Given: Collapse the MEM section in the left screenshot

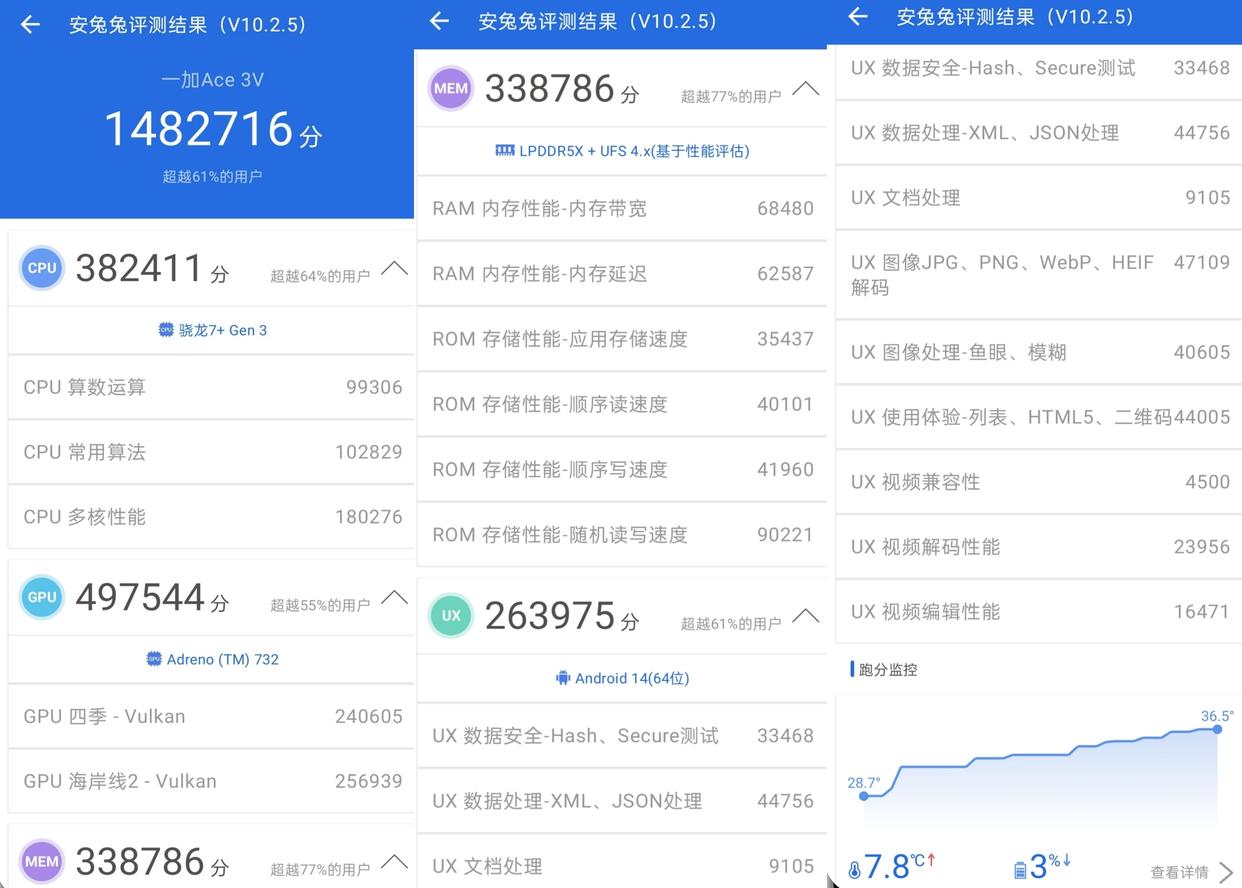Looking at the screenshot, I should tap(394, 861).
